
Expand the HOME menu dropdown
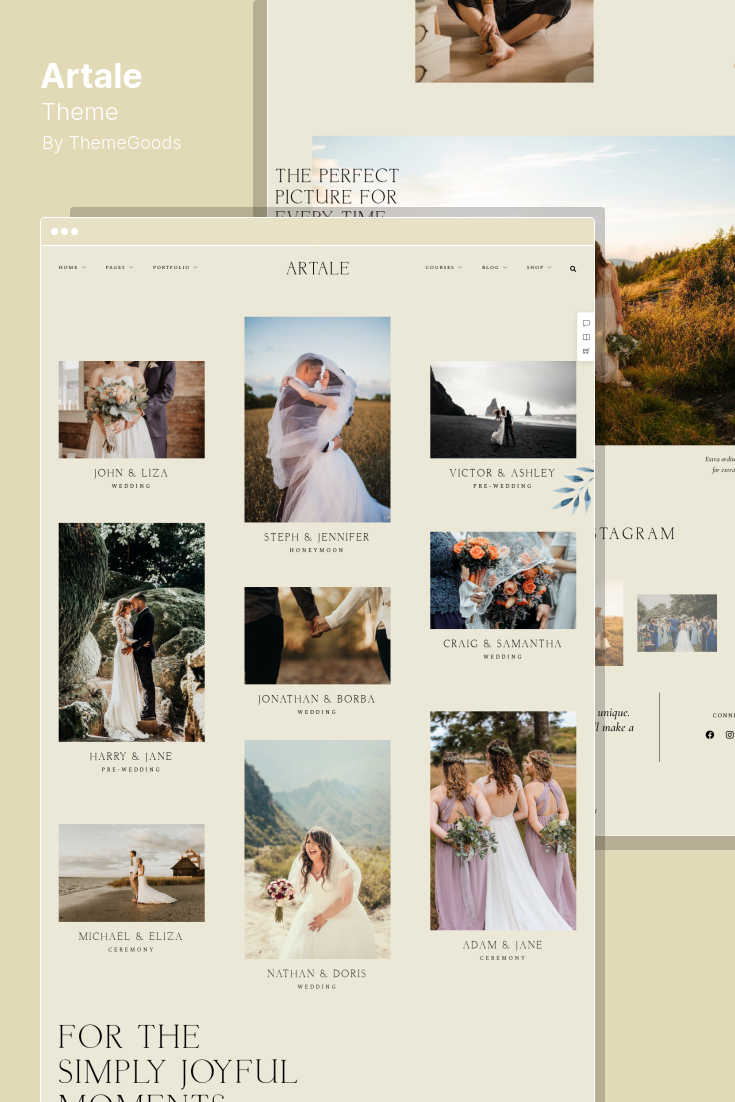coord(72,268)
